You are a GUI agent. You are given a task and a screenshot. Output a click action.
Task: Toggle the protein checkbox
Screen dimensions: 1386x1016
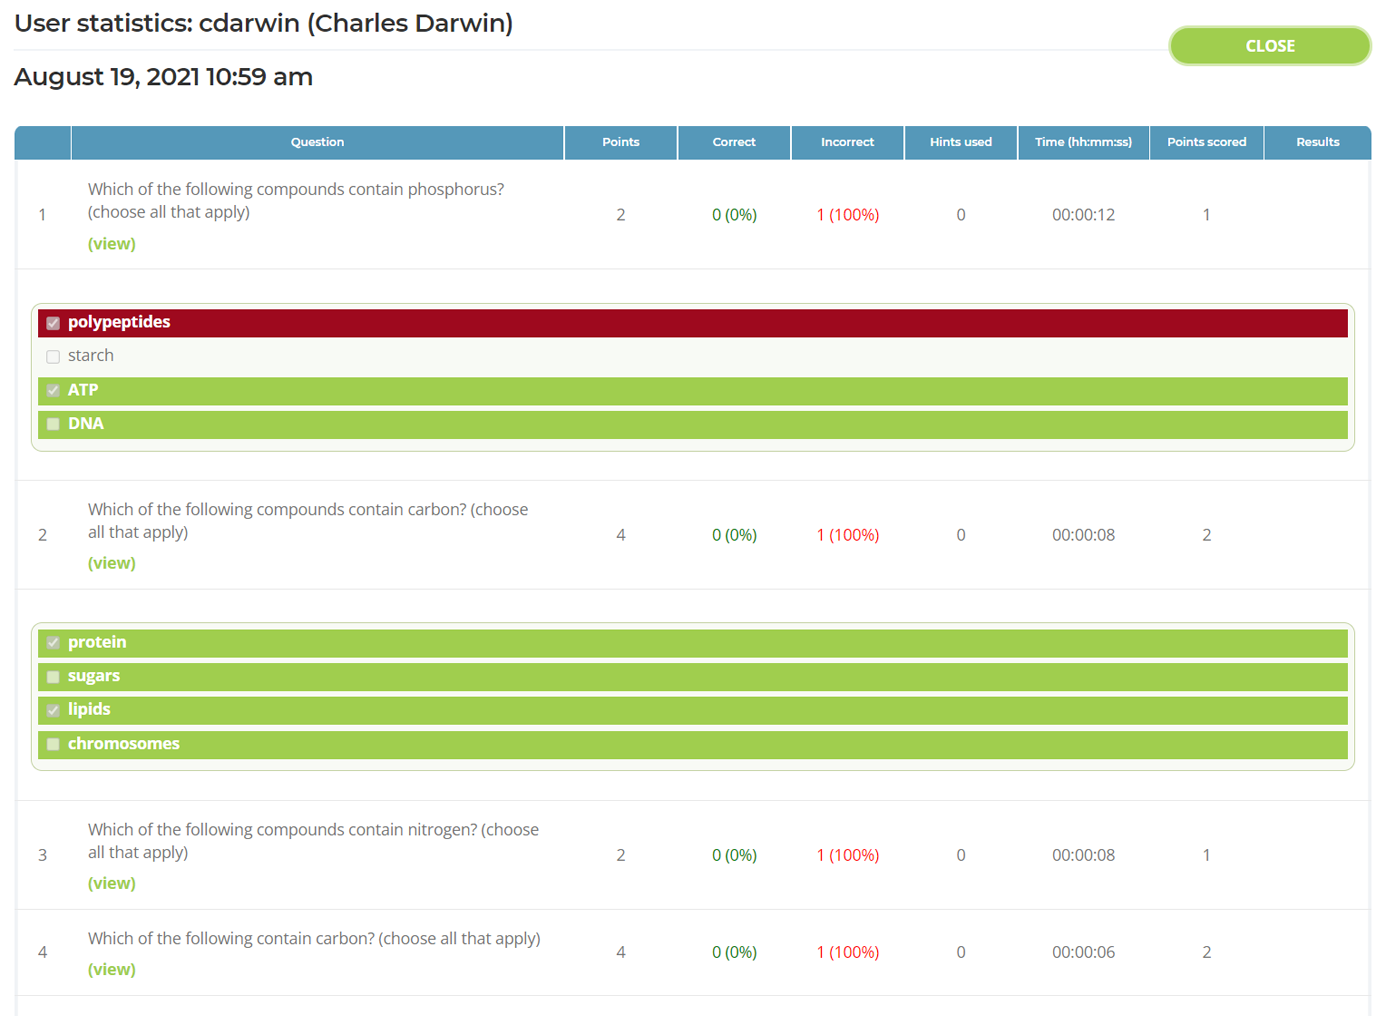(x=53, y=643)
